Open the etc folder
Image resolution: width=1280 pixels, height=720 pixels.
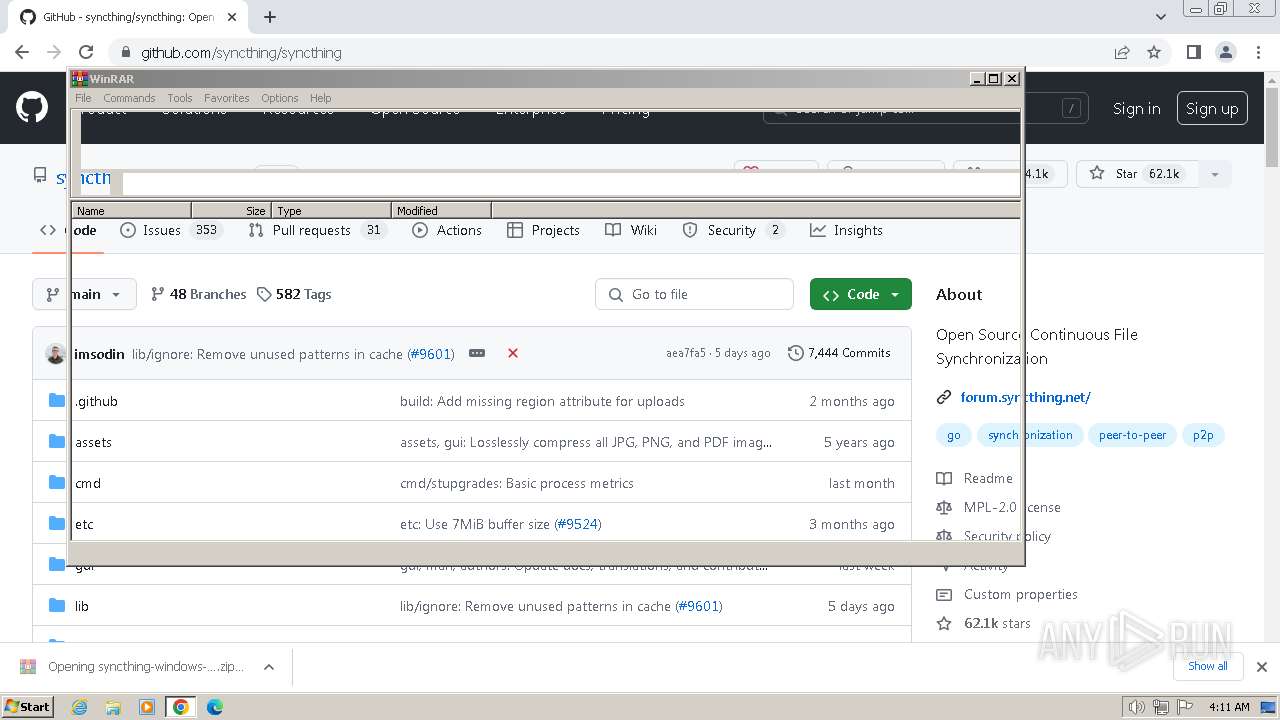point(84,524)
